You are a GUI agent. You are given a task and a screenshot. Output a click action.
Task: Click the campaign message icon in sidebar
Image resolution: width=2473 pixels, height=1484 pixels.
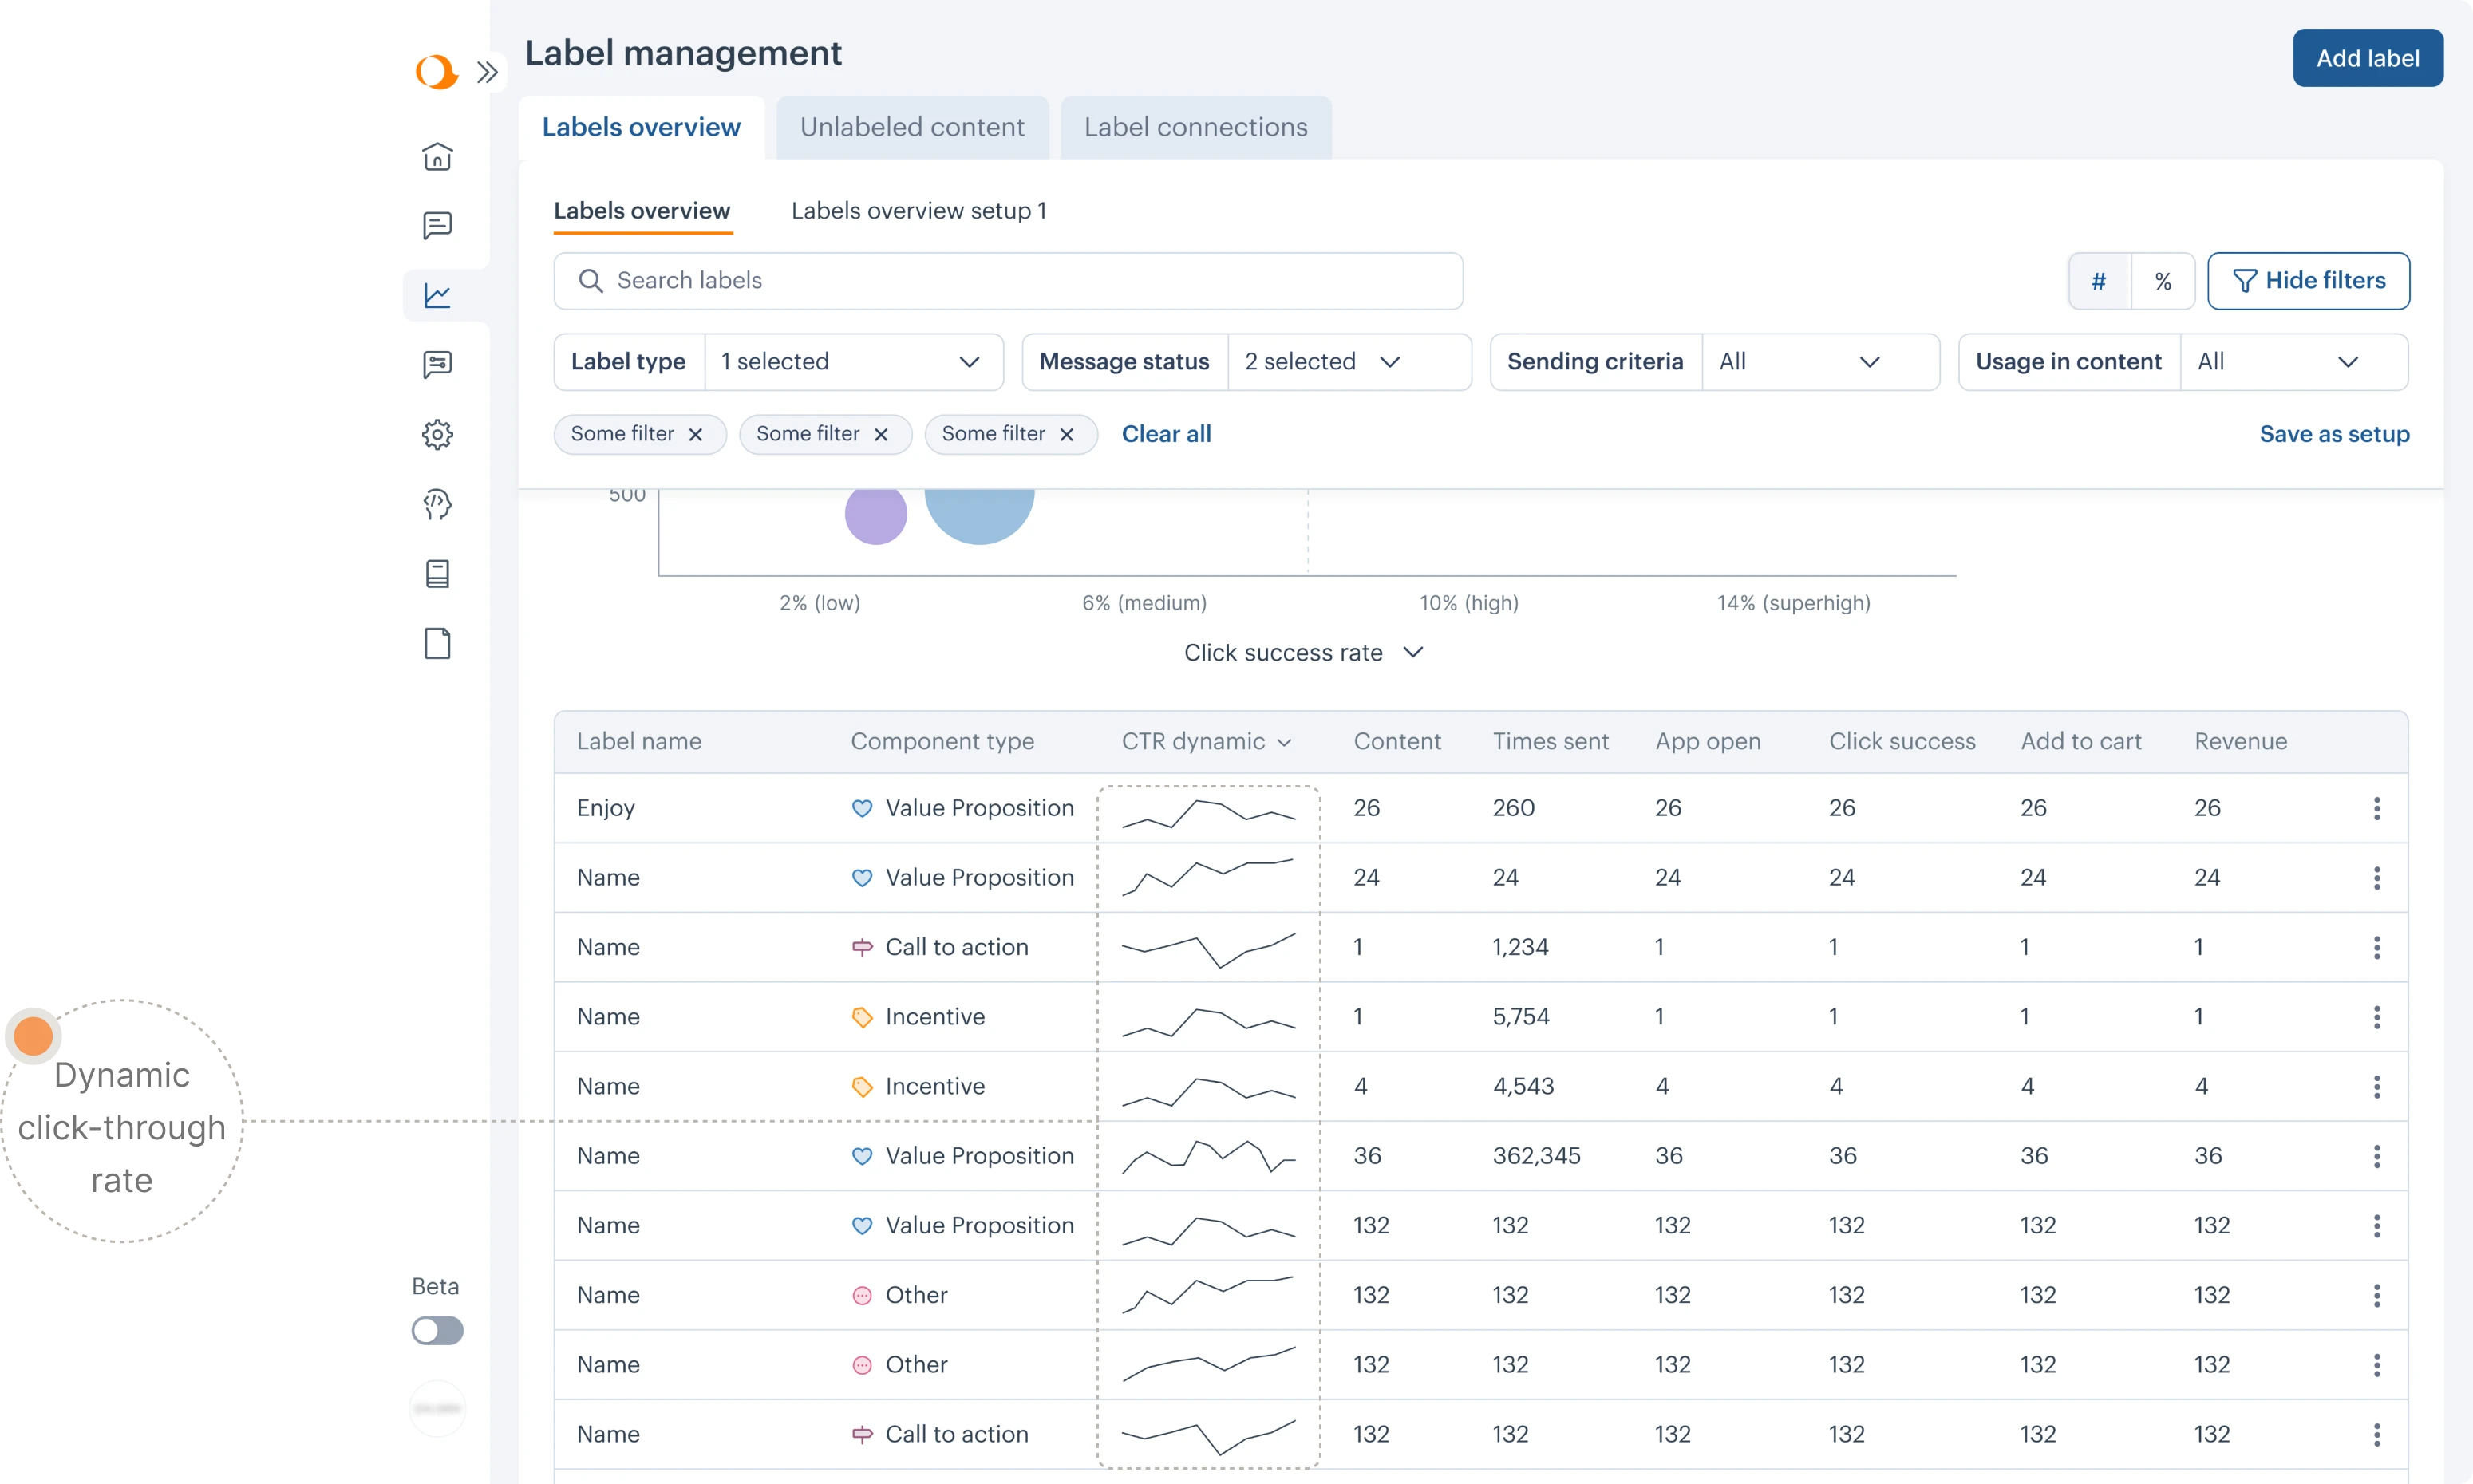pos(437,364)
